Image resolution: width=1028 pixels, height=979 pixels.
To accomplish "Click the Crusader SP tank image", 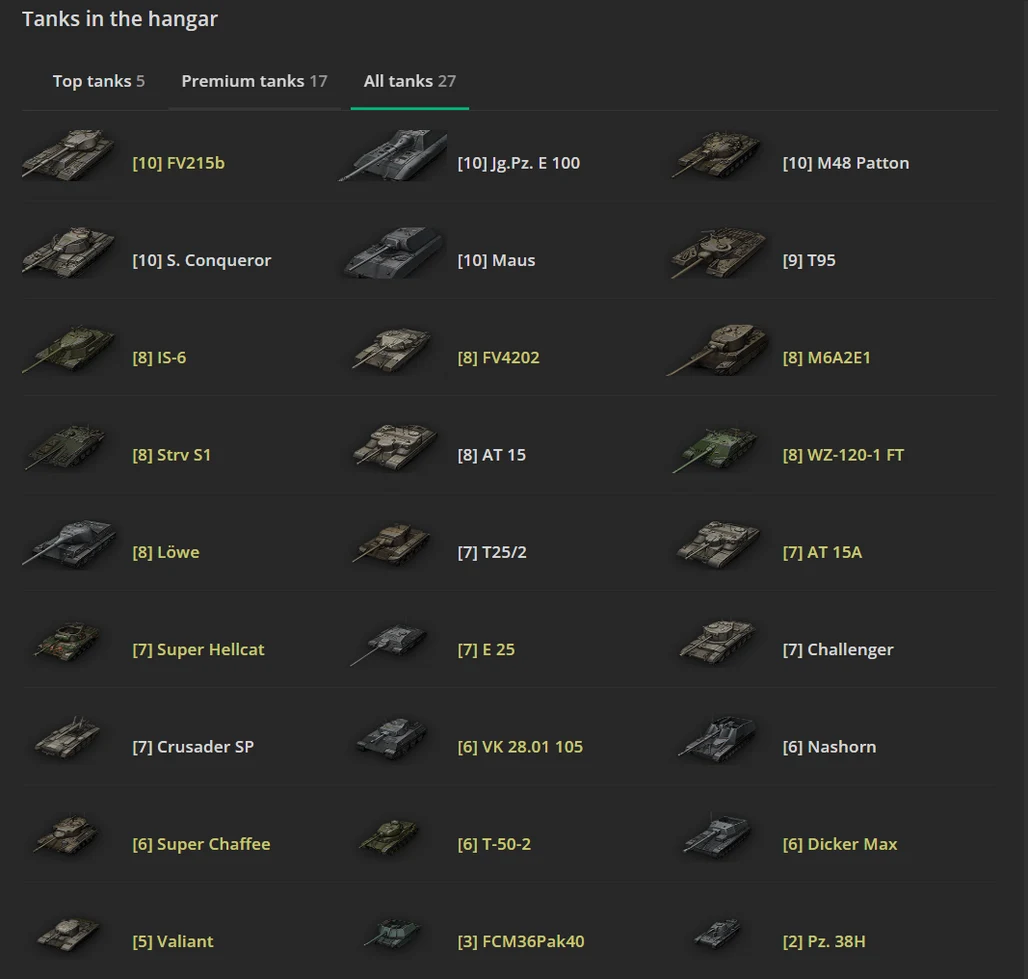I will (67, 738).
